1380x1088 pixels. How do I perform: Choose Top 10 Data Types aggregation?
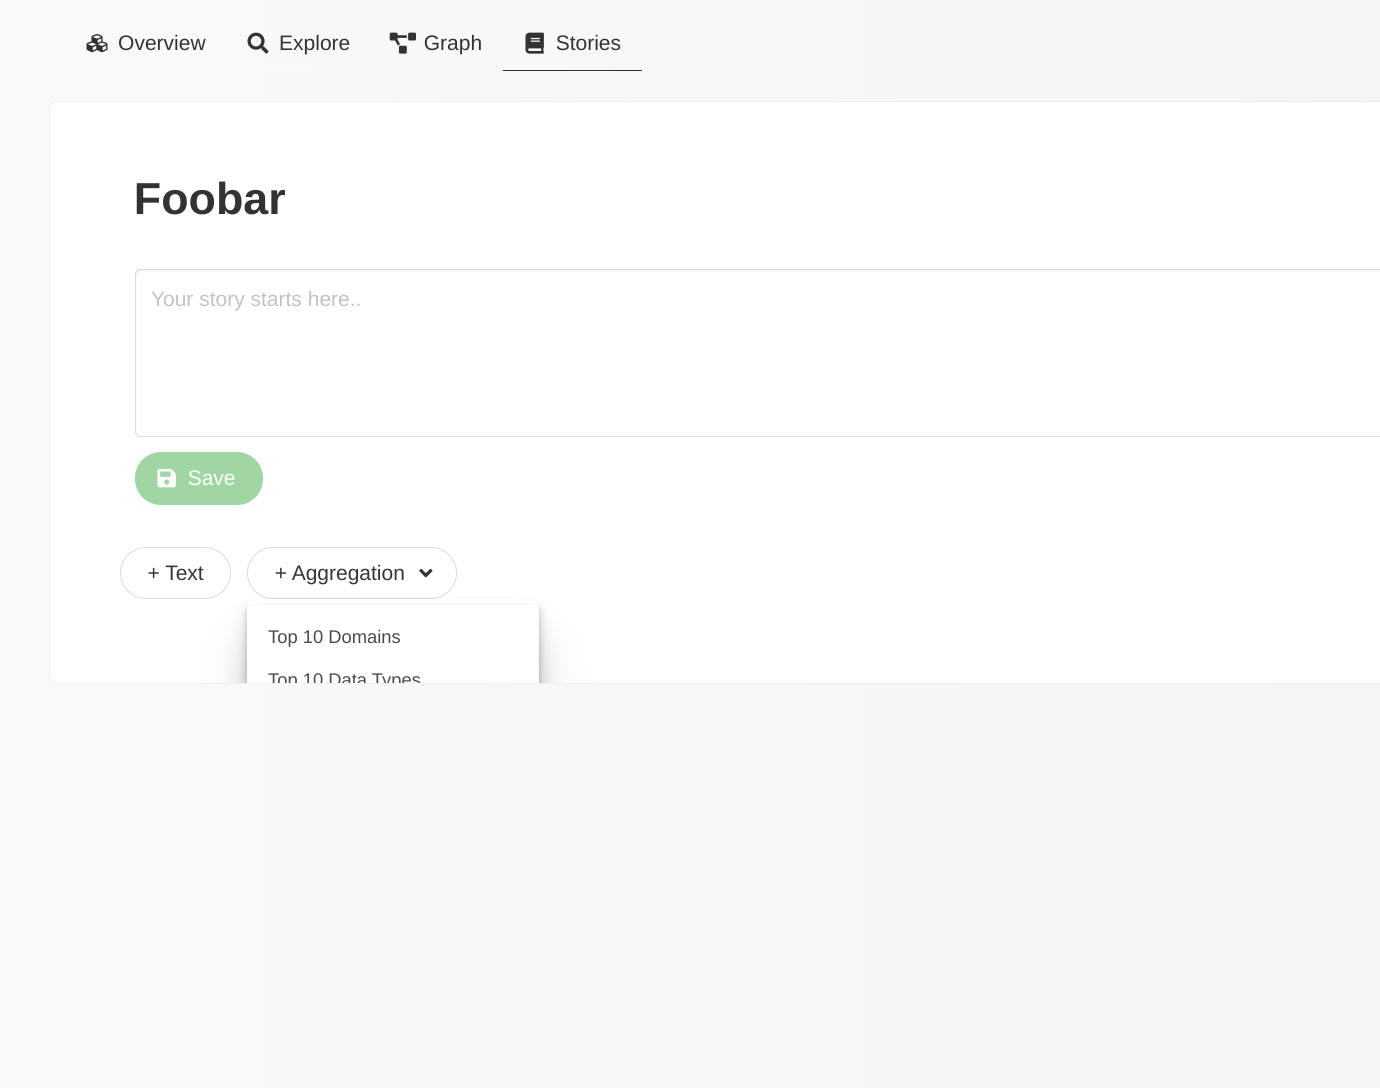click(x=344, y=679)
